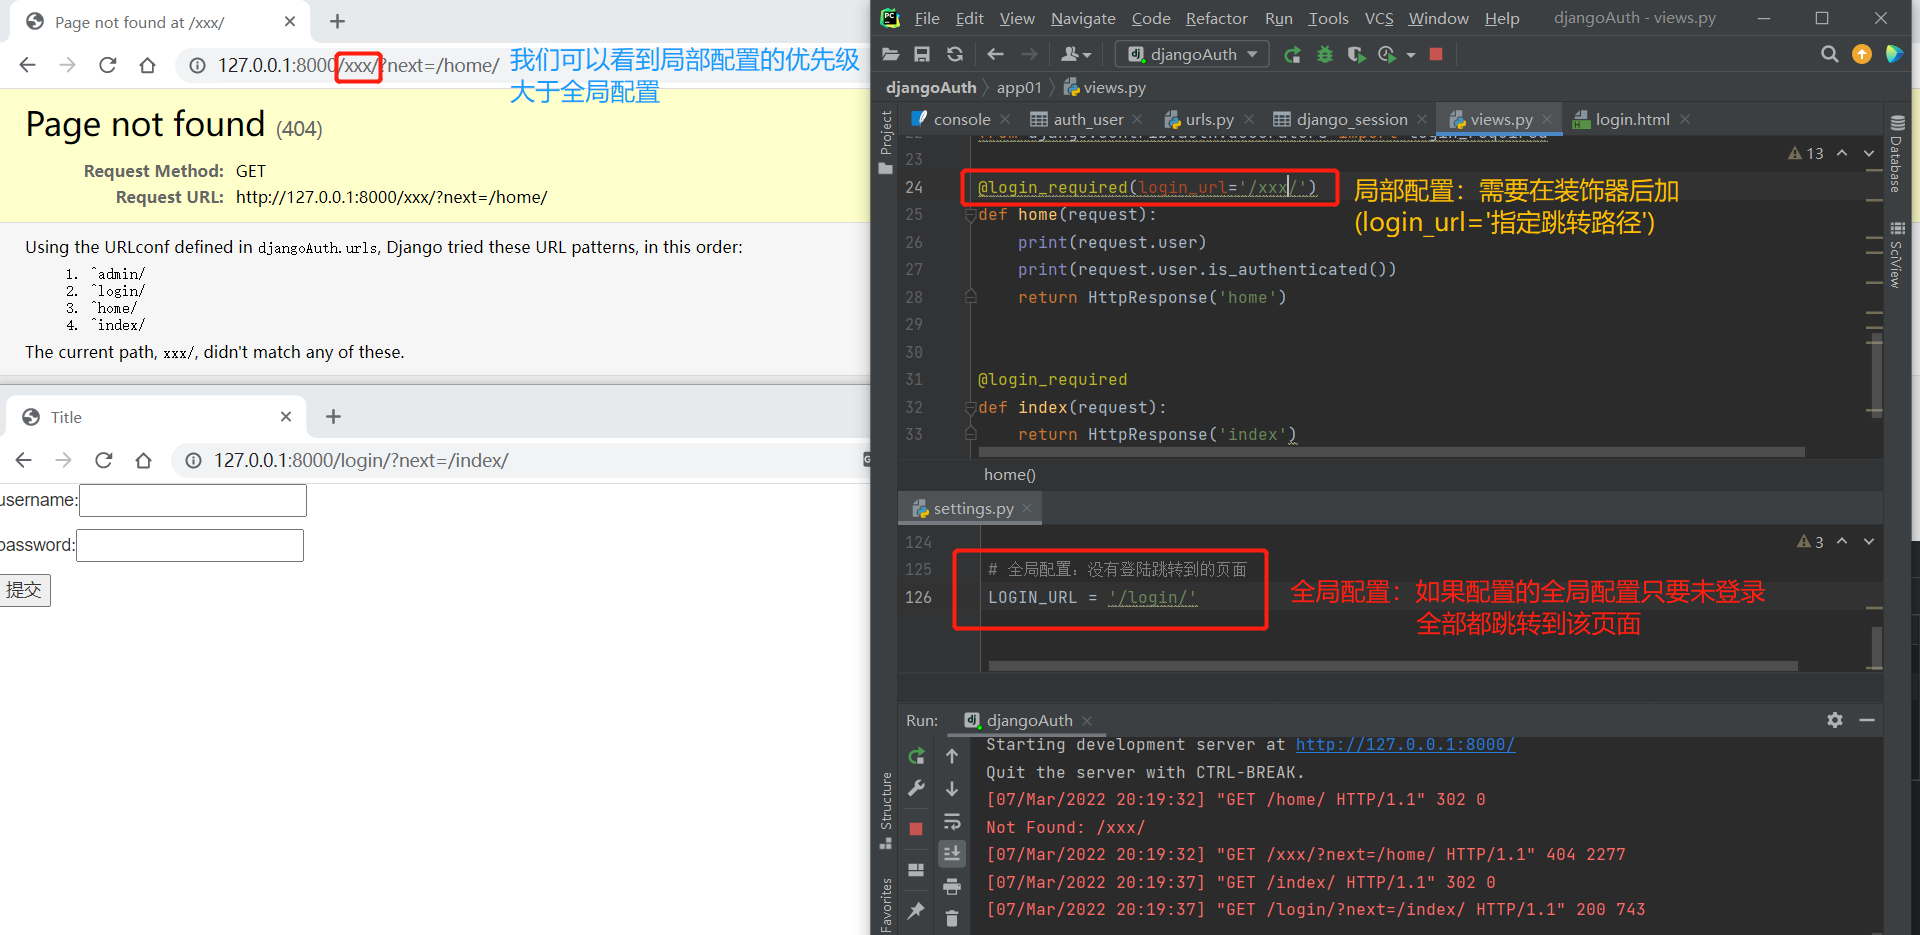Image resolution: width=1920 pixels, height=935 pixels.
Task: Reload all from disk in PyCharm toolbar
Action: (955, 54)
